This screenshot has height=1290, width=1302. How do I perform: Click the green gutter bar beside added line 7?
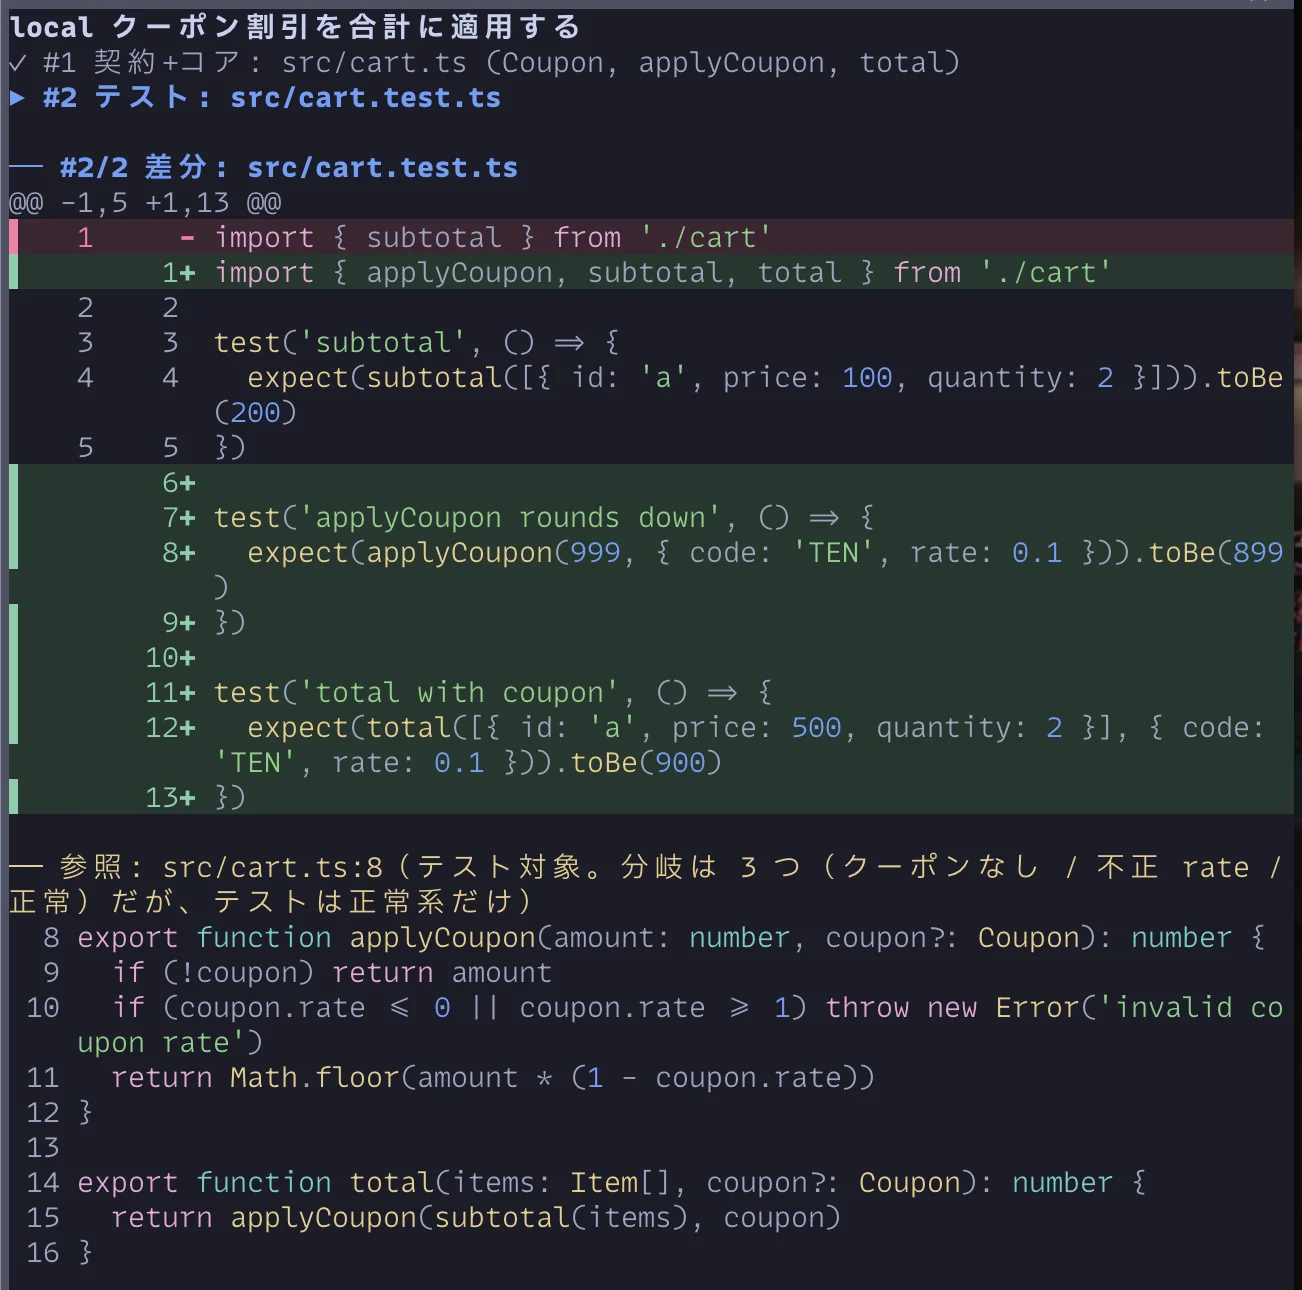click(14, 517)
